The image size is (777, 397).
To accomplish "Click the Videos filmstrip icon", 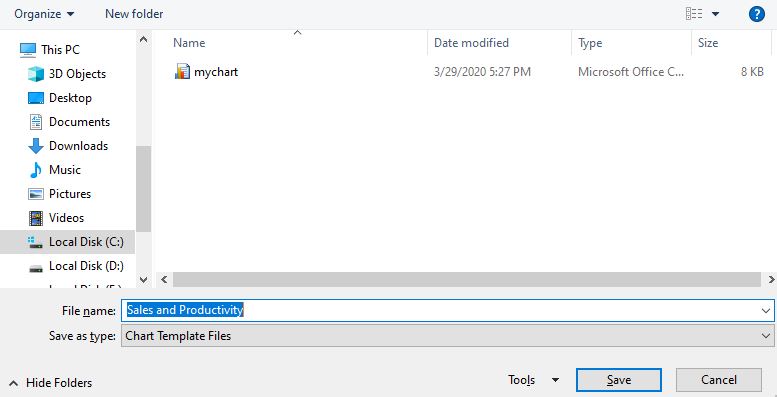I will coord(36,218).
